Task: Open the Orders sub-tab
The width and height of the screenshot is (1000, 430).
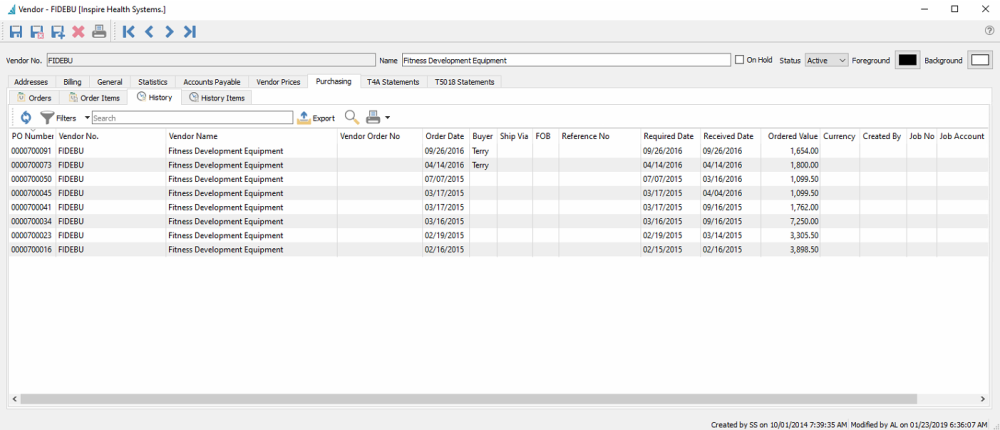Action: [34, 98]
